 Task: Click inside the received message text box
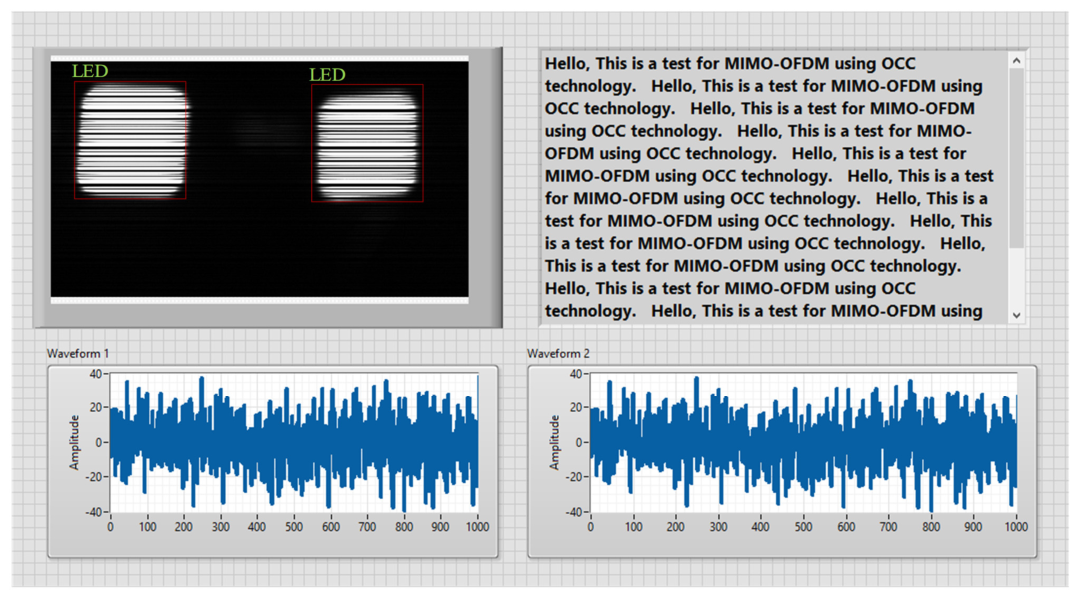[775, 187]
